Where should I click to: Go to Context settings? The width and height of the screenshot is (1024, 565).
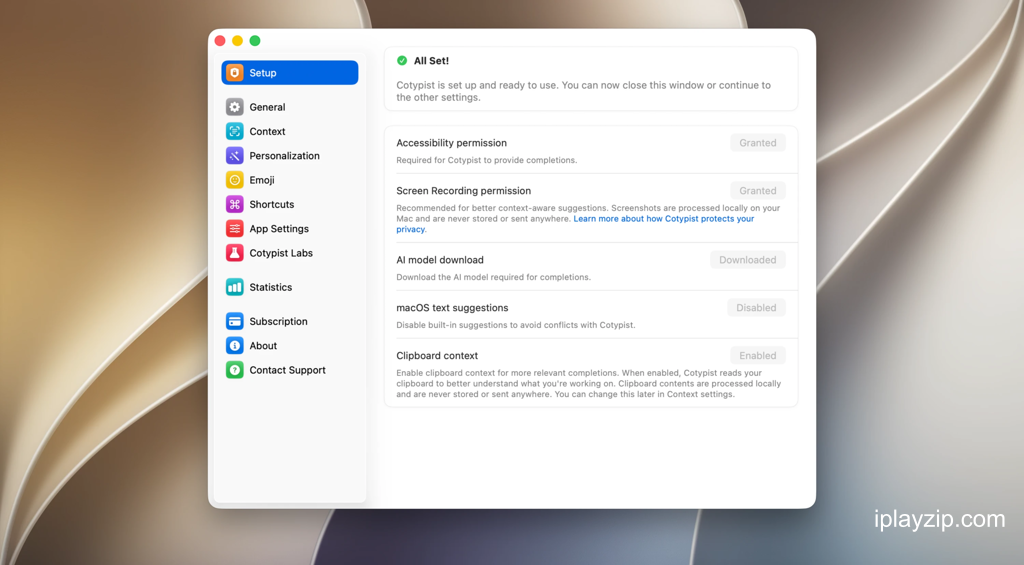point(289,131)
